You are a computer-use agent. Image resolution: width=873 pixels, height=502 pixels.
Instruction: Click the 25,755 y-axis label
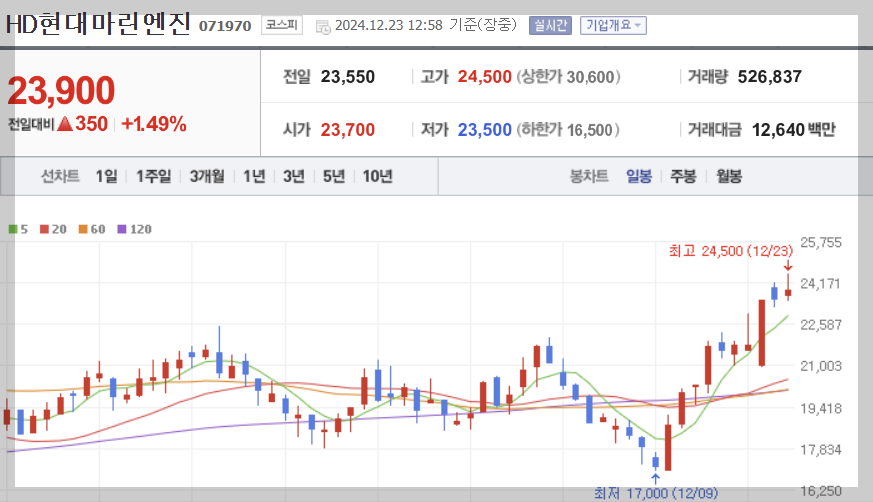coord(821,243)
